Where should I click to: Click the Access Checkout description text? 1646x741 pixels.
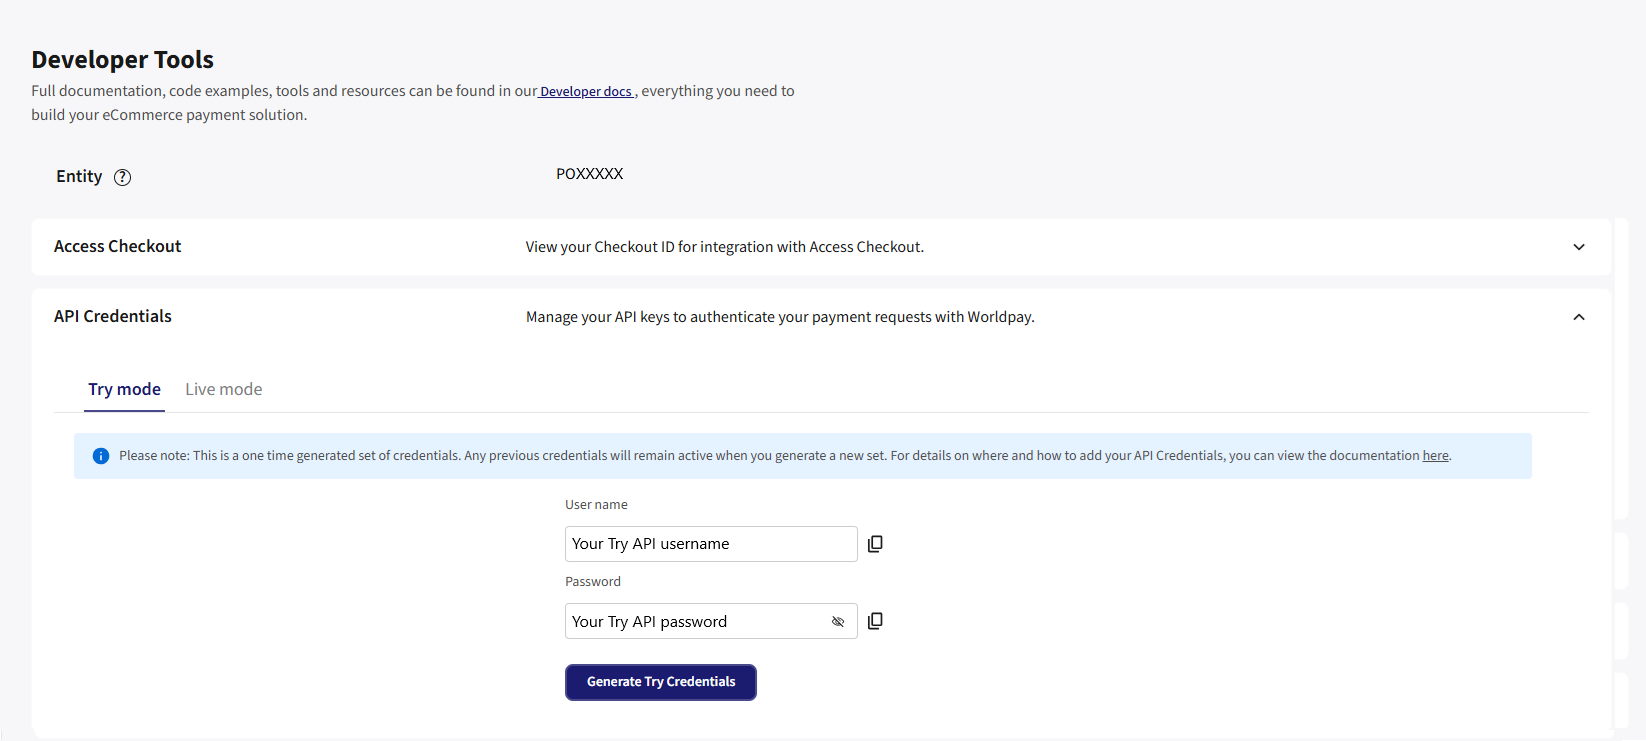[x=724, y=247]
